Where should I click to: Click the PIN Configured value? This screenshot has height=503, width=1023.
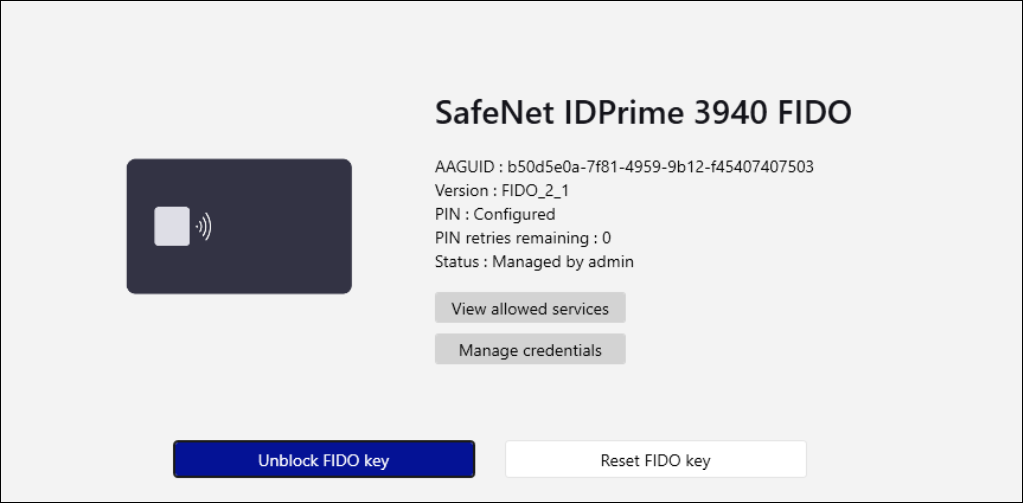pos(514,214)
